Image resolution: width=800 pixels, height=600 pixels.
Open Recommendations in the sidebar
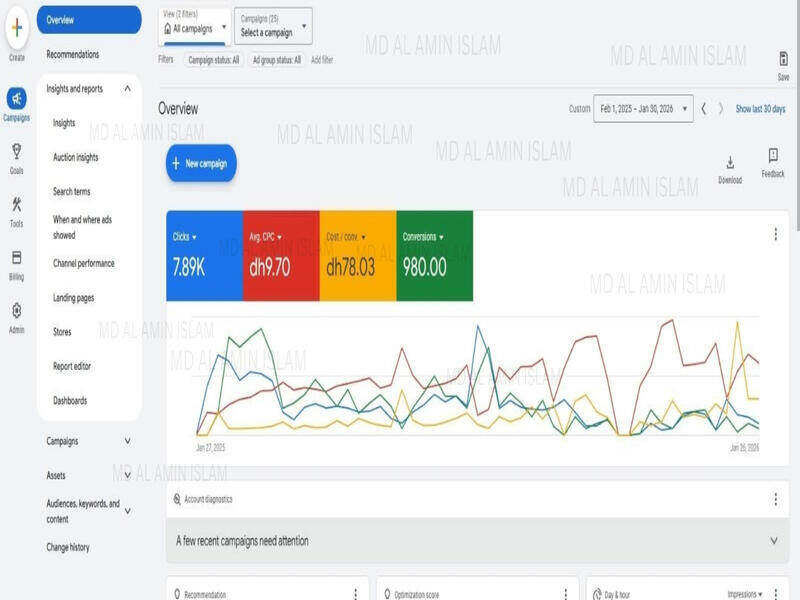pyautogui.click(x=73, y=54)
